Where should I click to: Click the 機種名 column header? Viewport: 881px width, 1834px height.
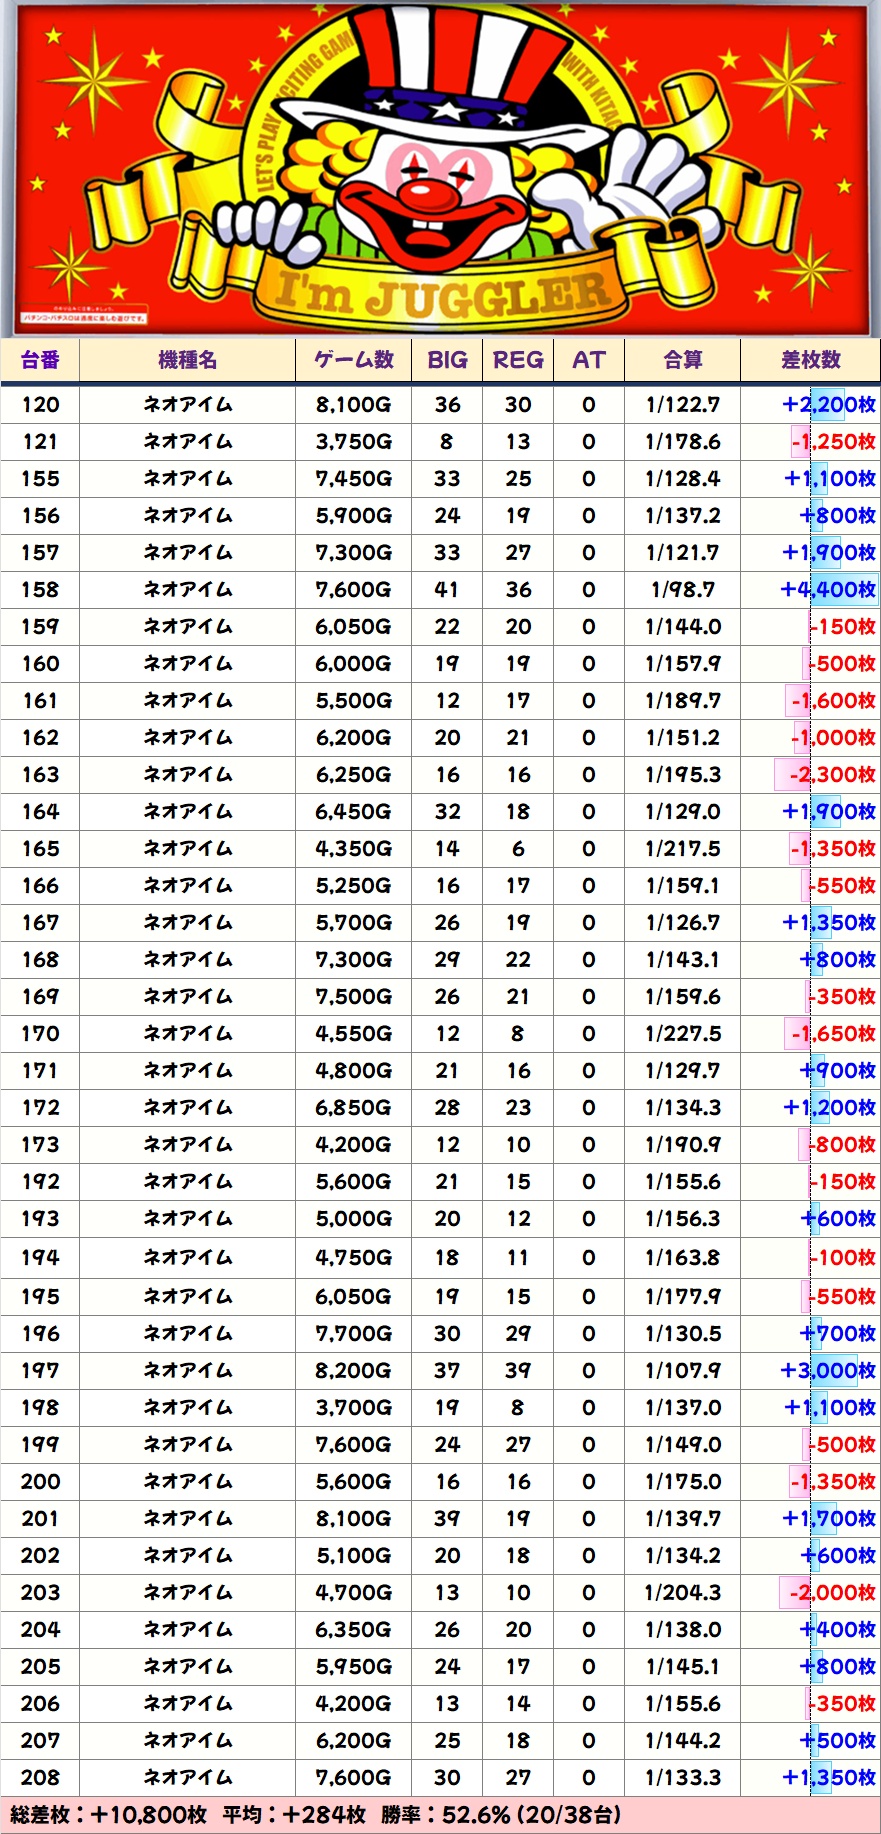pos(187,360)
